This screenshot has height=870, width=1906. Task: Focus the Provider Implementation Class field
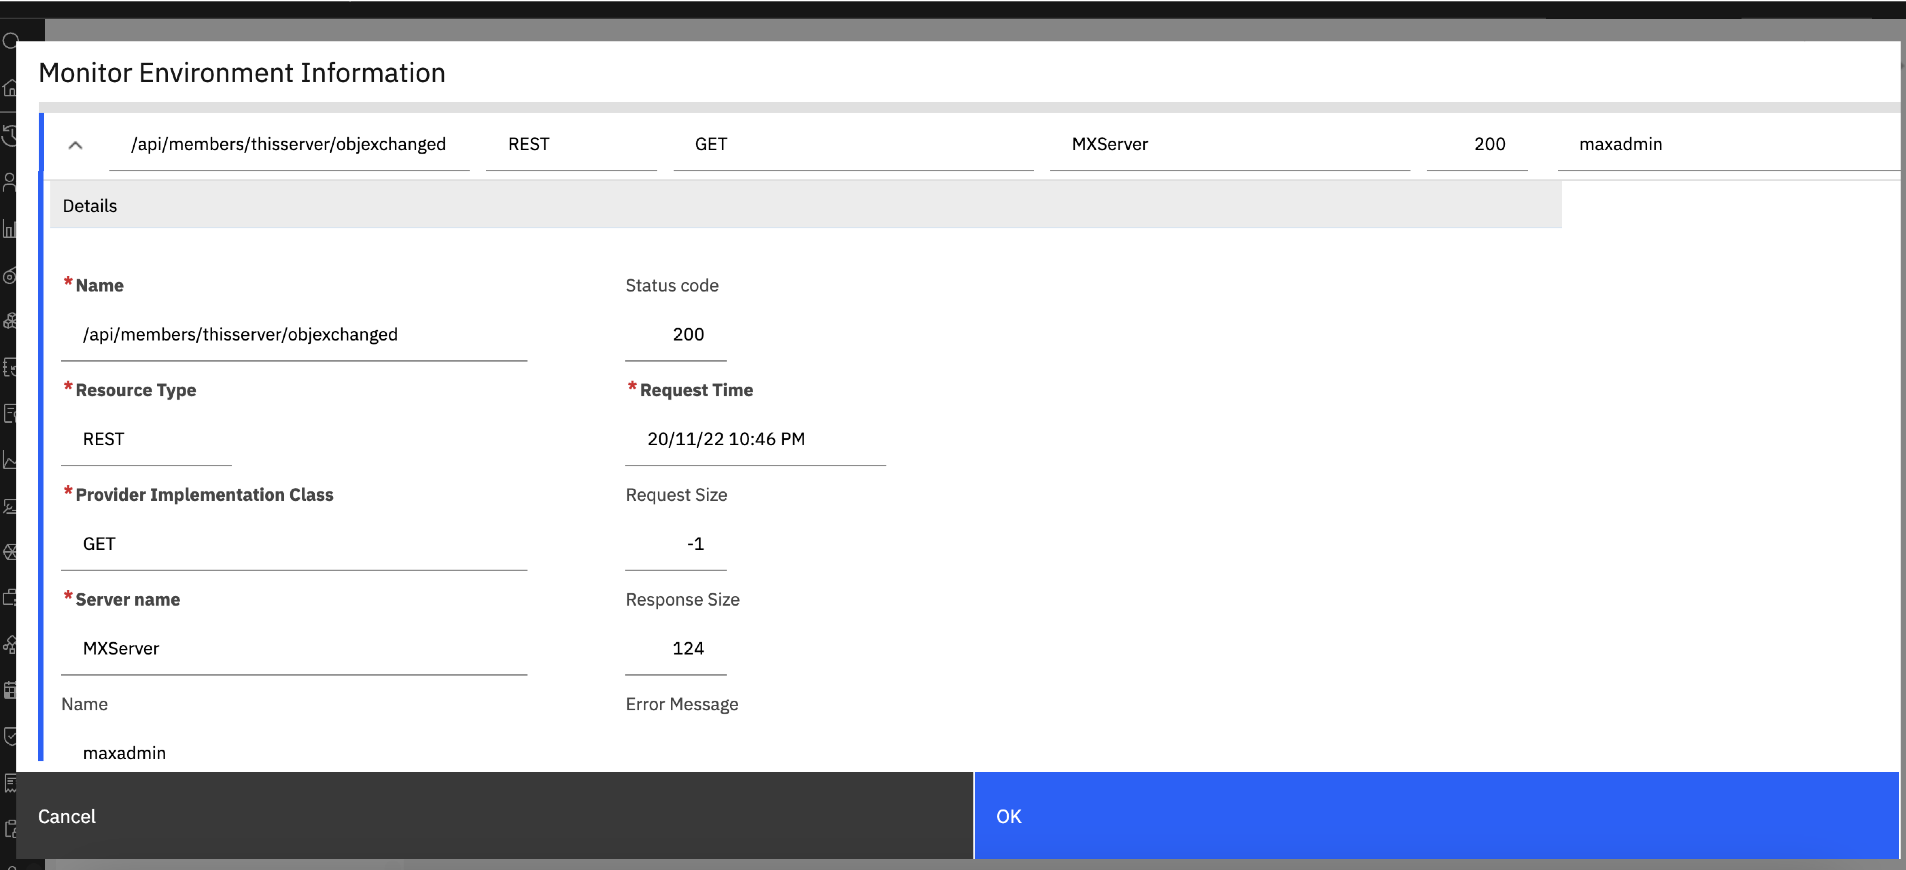click(294, 544)
